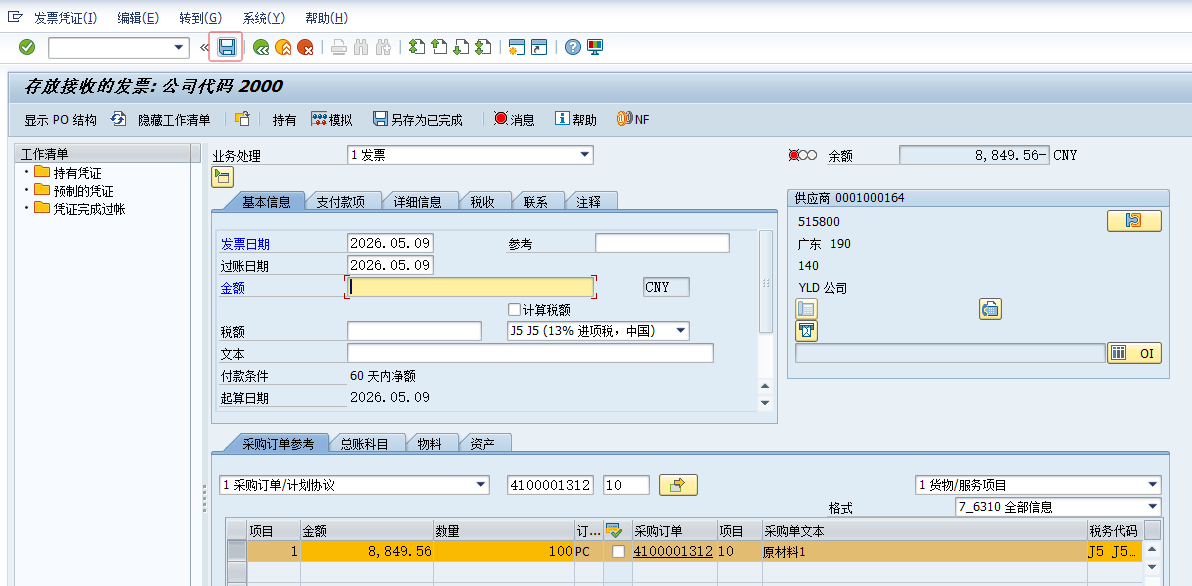
Task: Click the 另存为已完成 button
Action: point(417,119)
